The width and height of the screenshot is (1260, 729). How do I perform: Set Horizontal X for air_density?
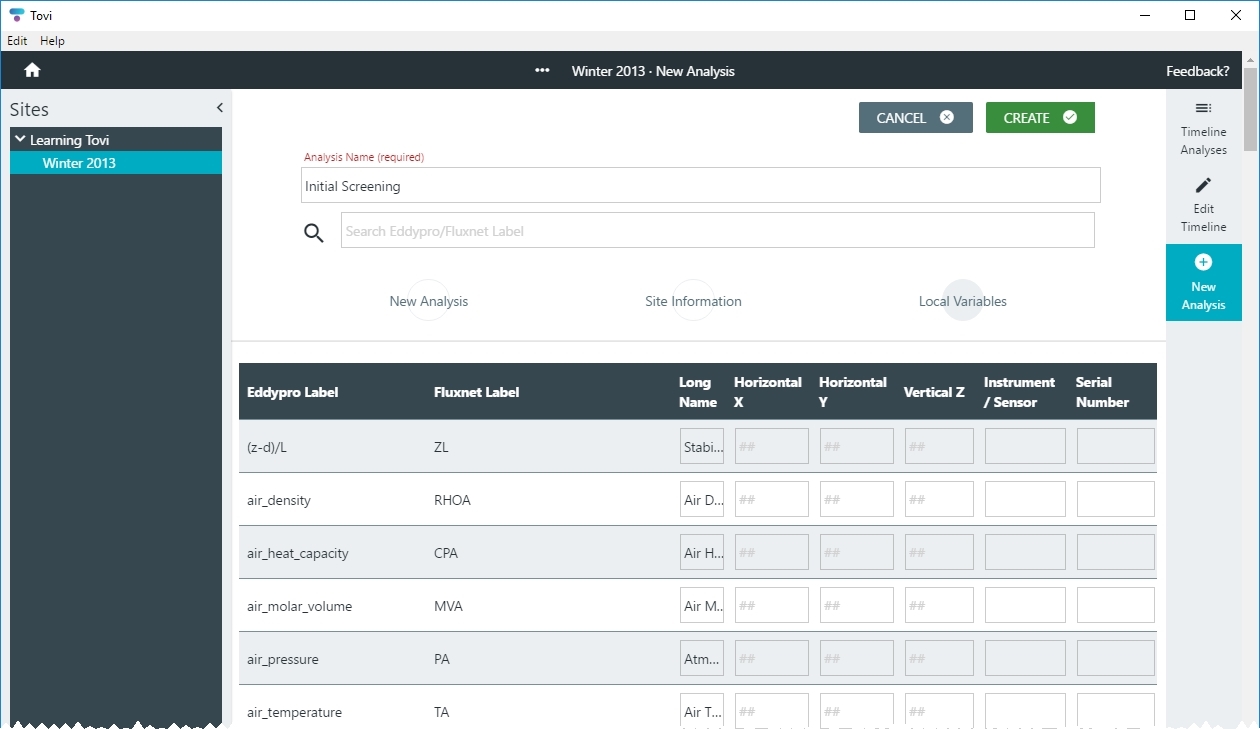771,499
